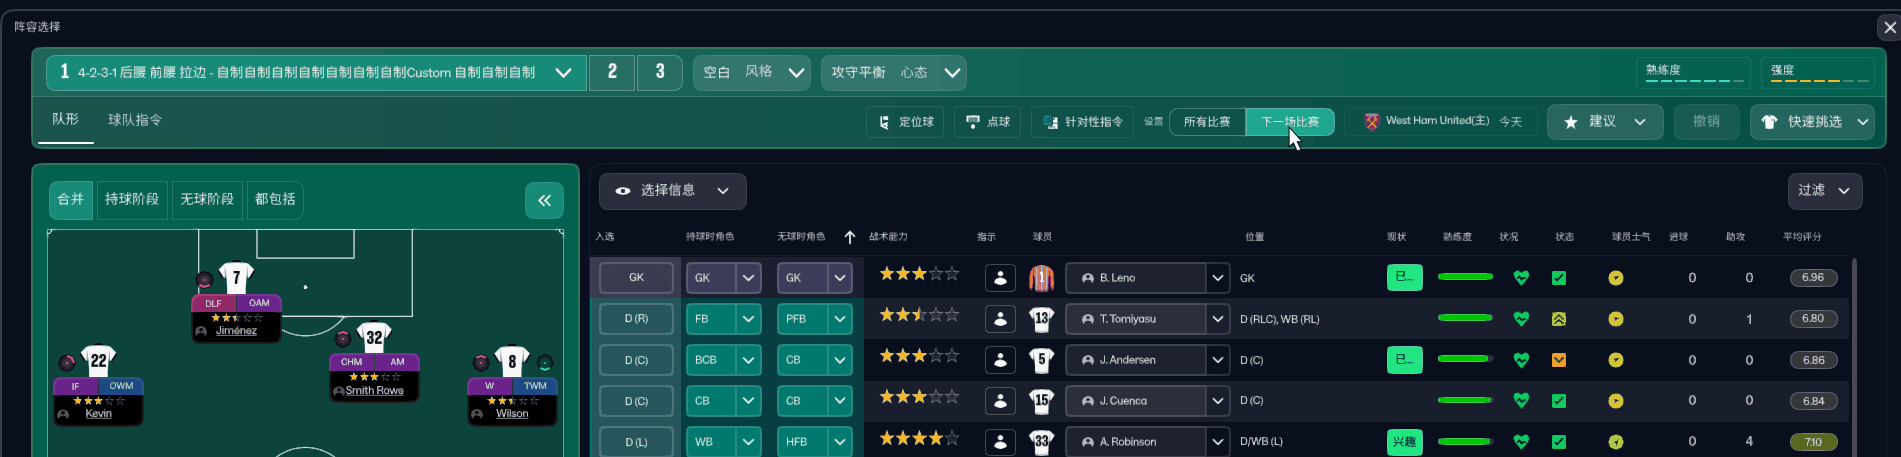Image resolution: width=1901 pixels, height=457 pixels.
Task: Click the West Ham United club badge
Action: point(1371,121)
